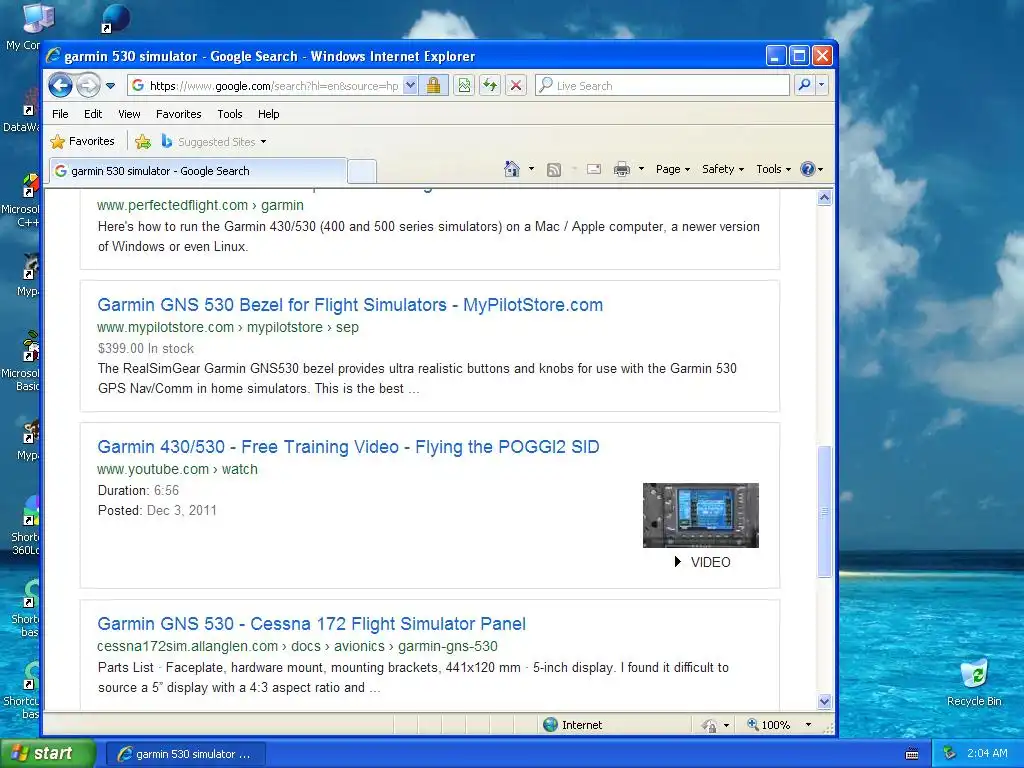Viewport: 1024px width, 768px height.
Task: Click the Home icon in command bar
Action: (x=512, y=169)
